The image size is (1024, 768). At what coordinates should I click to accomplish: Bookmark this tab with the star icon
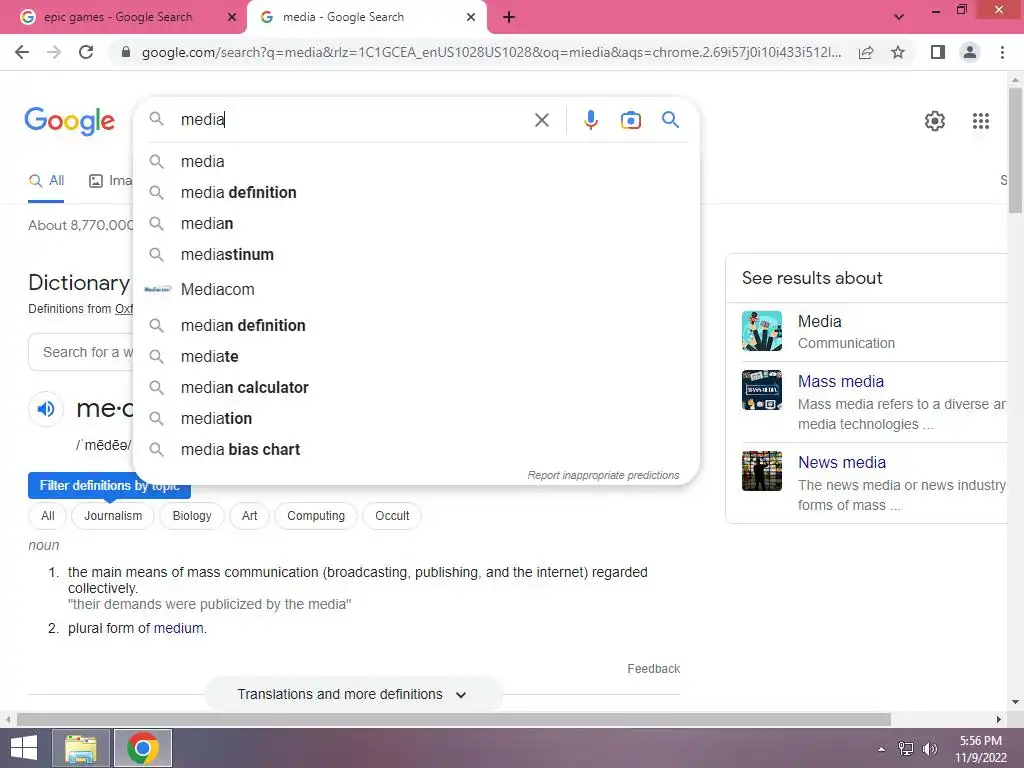coord(898,52)
